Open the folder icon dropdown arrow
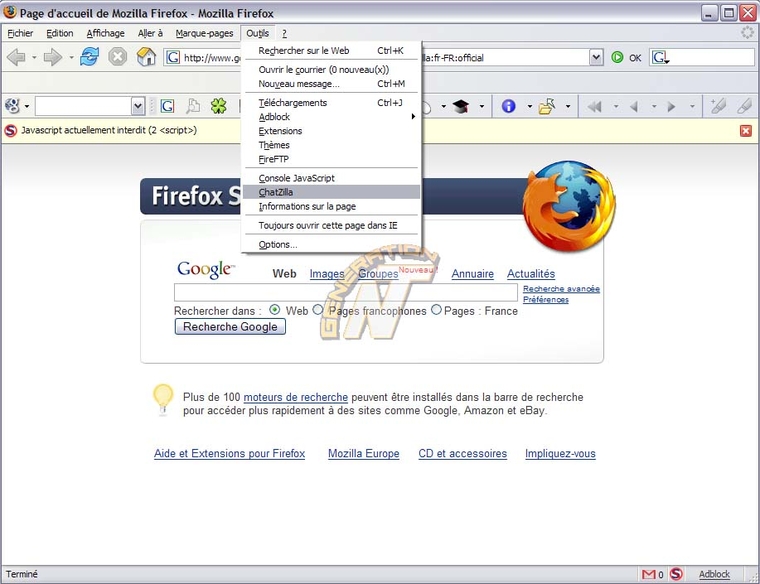 coord(567,106)
